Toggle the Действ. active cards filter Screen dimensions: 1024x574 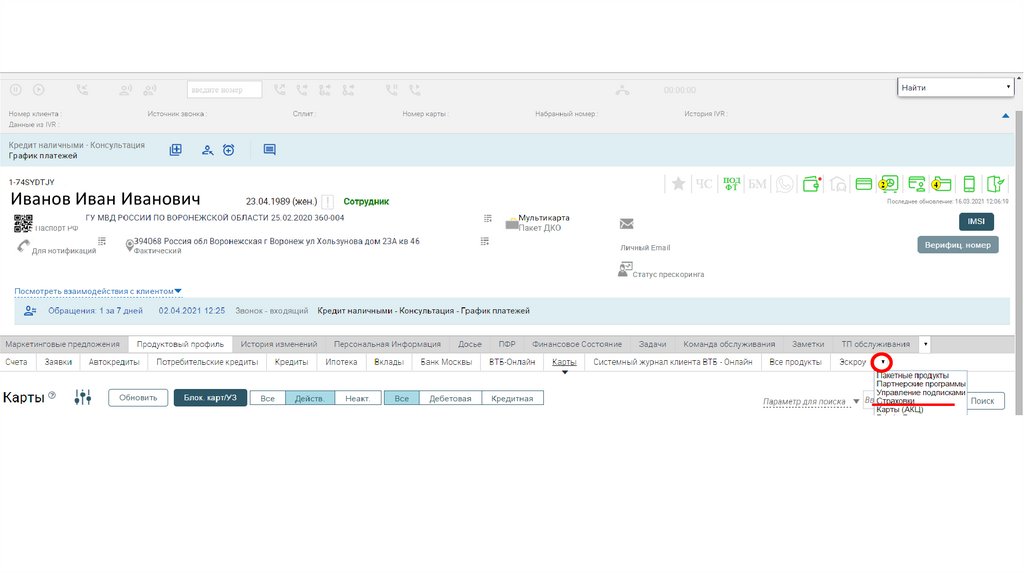click(310, 398)
